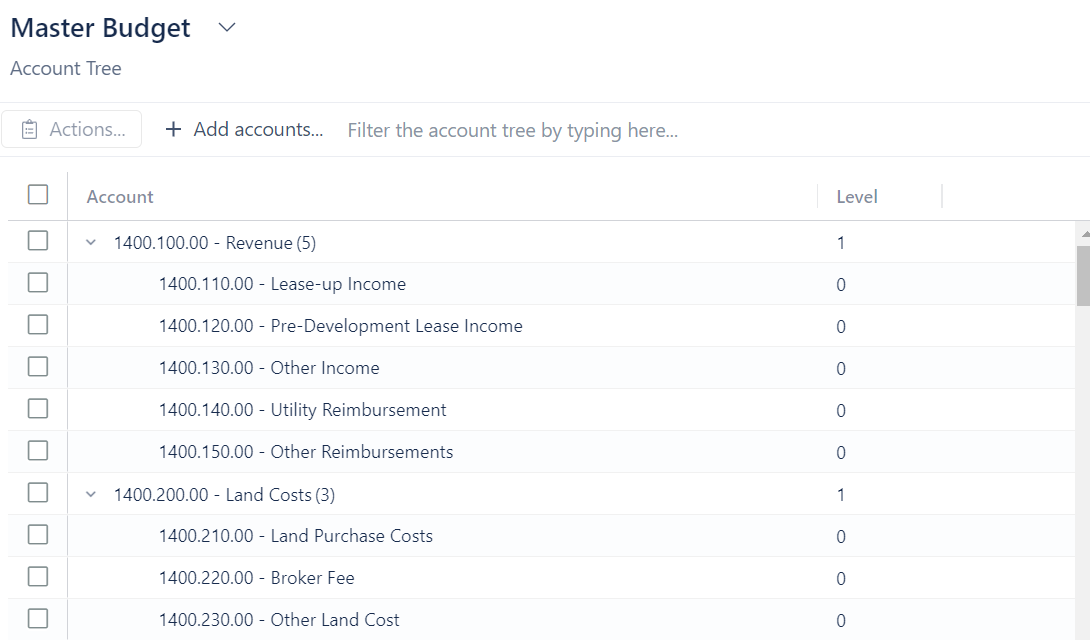Collapse the 1400.200.00 Land Costs group
The width and height of the screenshot is (1090, 640).
pos(92,495)
